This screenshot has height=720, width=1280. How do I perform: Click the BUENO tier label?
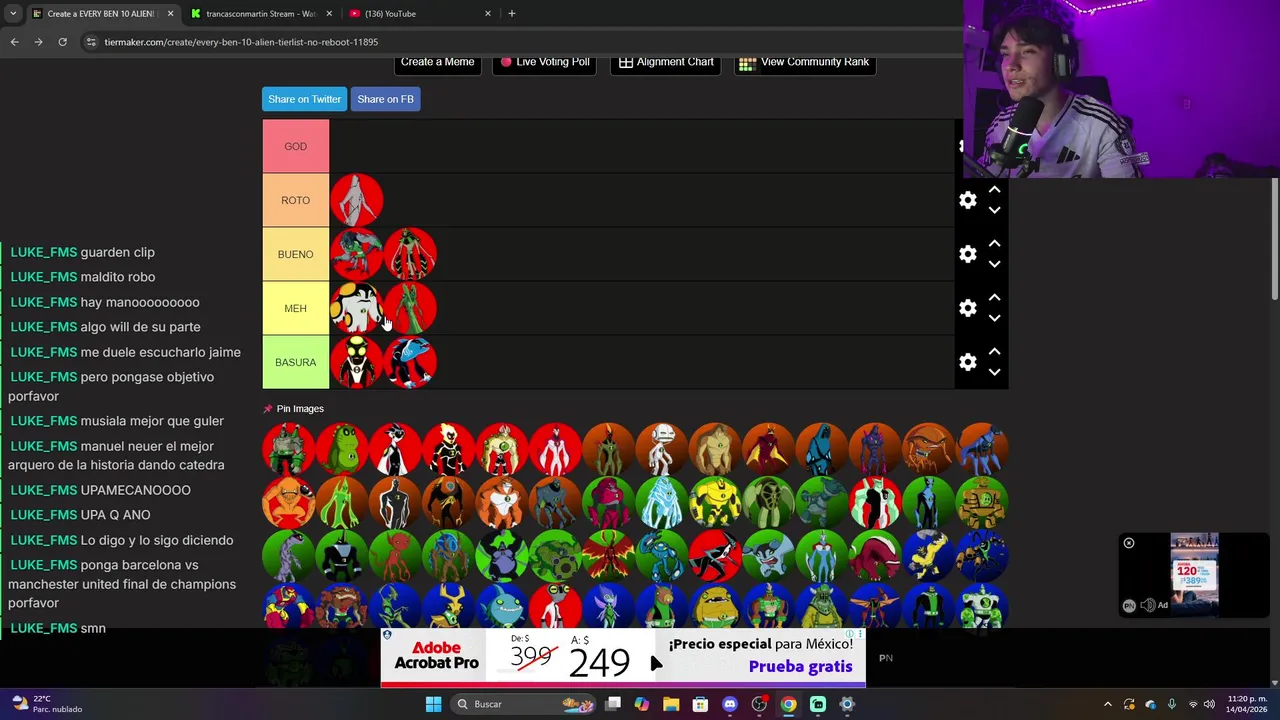click(x=295, y=254)
